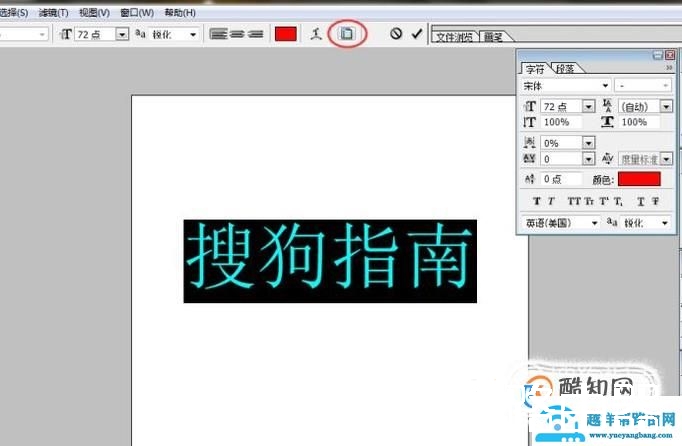Open the 选择(S) select menu
This screenshot has height=446, width=682.
(13, 13)
